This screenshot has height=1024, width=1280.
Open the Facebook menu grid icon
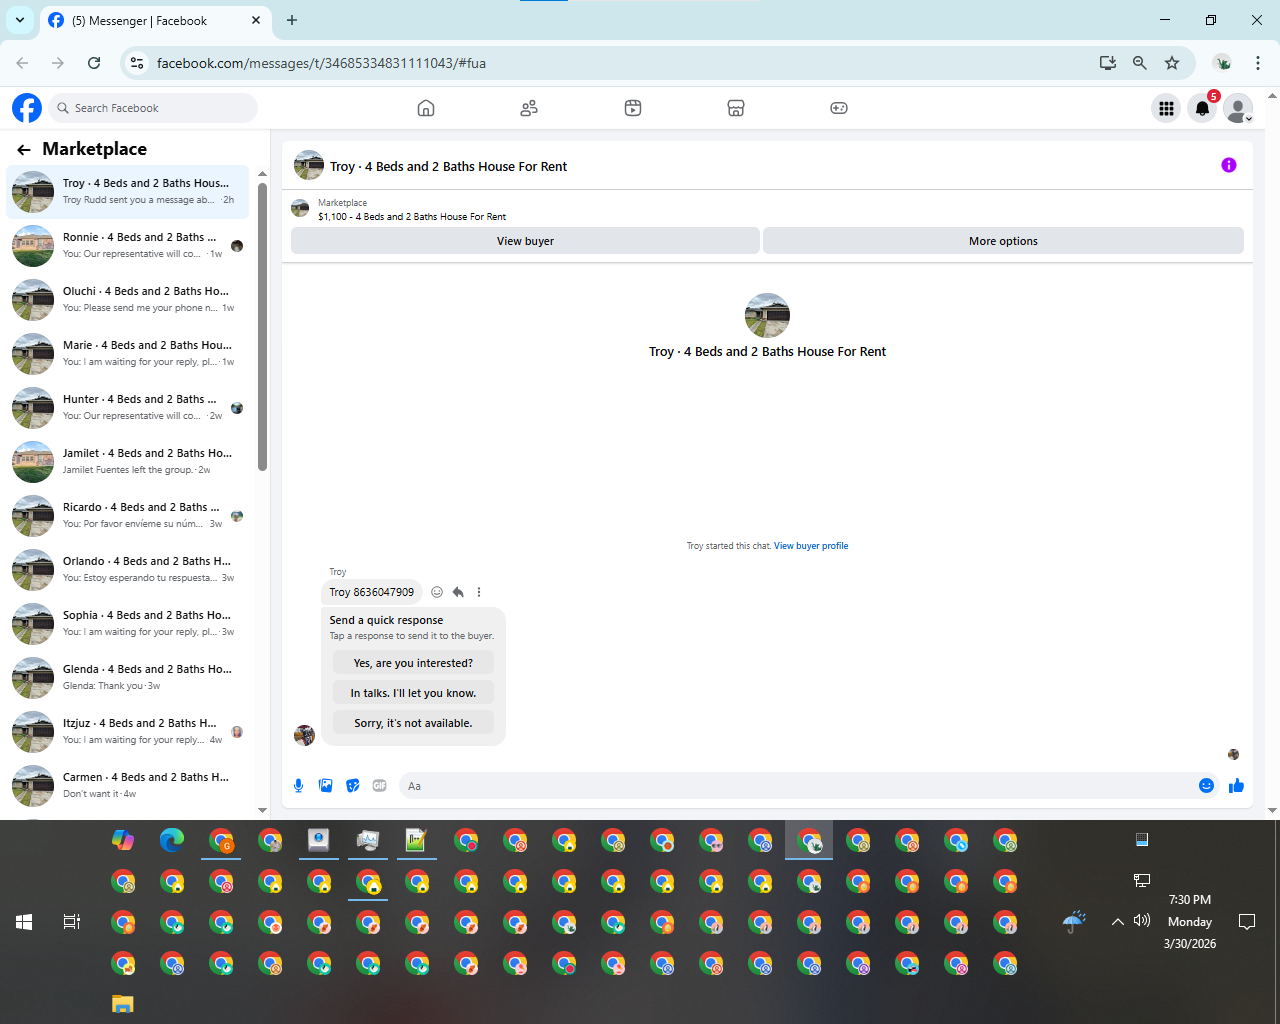coord(1166,108)
